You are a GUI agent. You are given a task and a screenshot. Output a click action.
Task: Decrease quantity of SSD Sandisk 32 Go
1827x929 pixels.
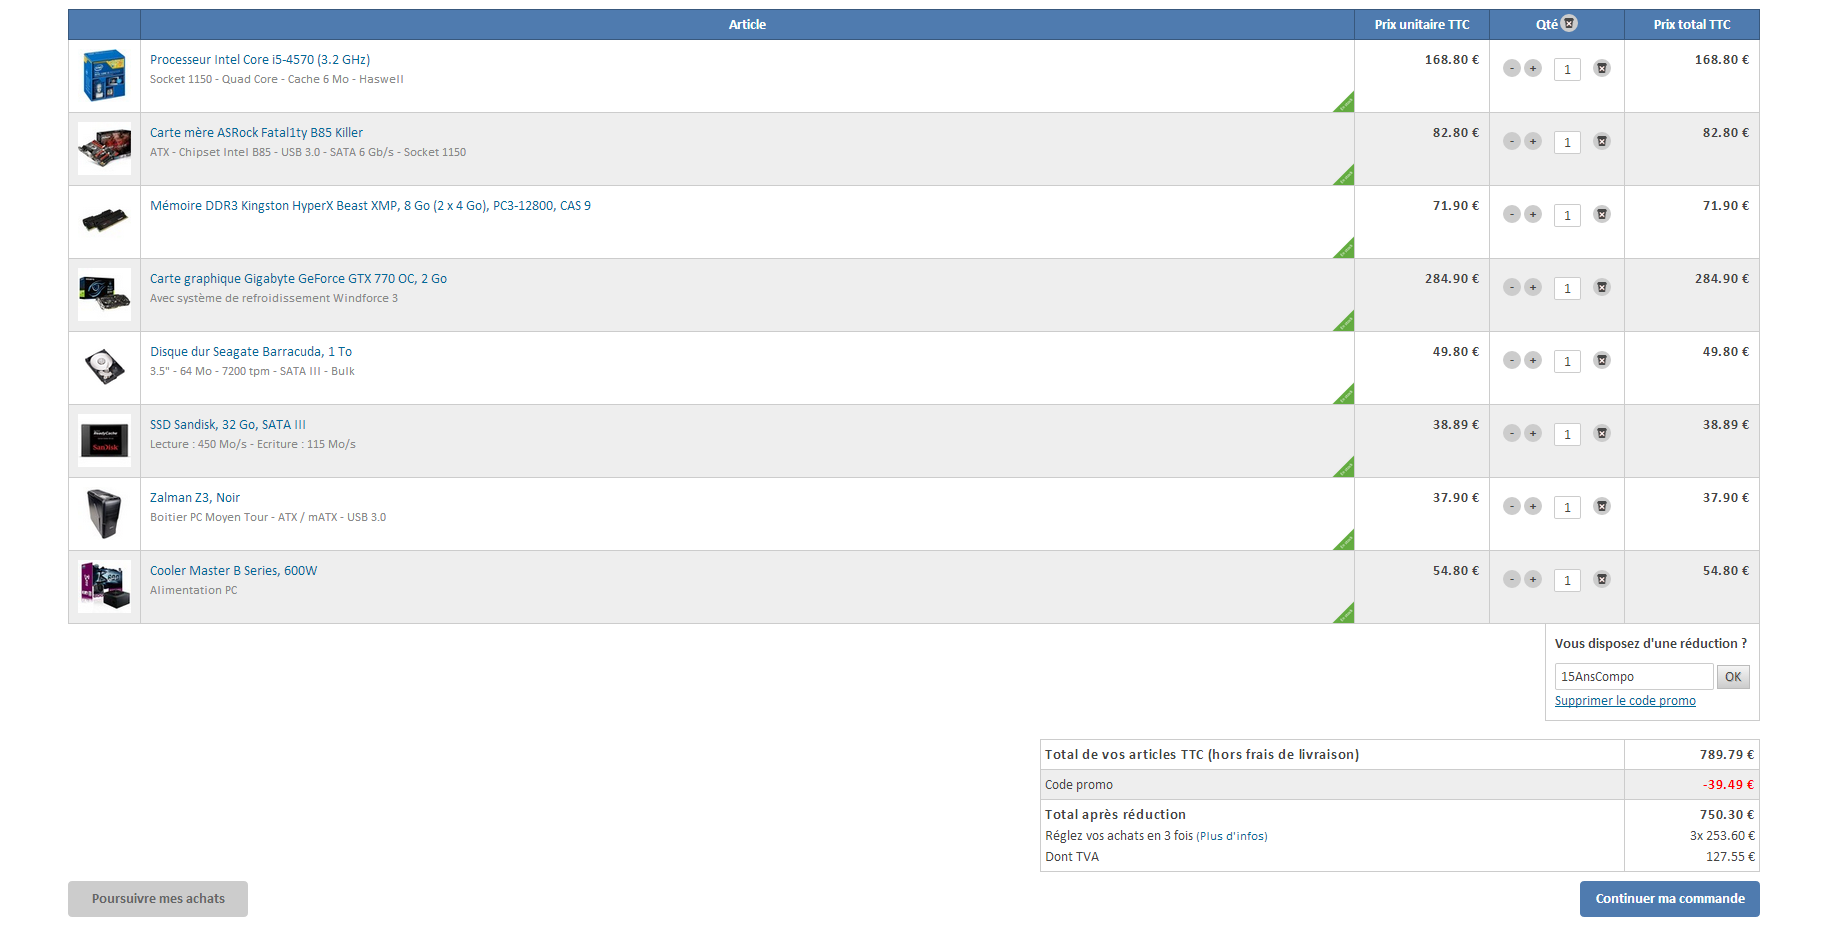tap(1512, 433)
